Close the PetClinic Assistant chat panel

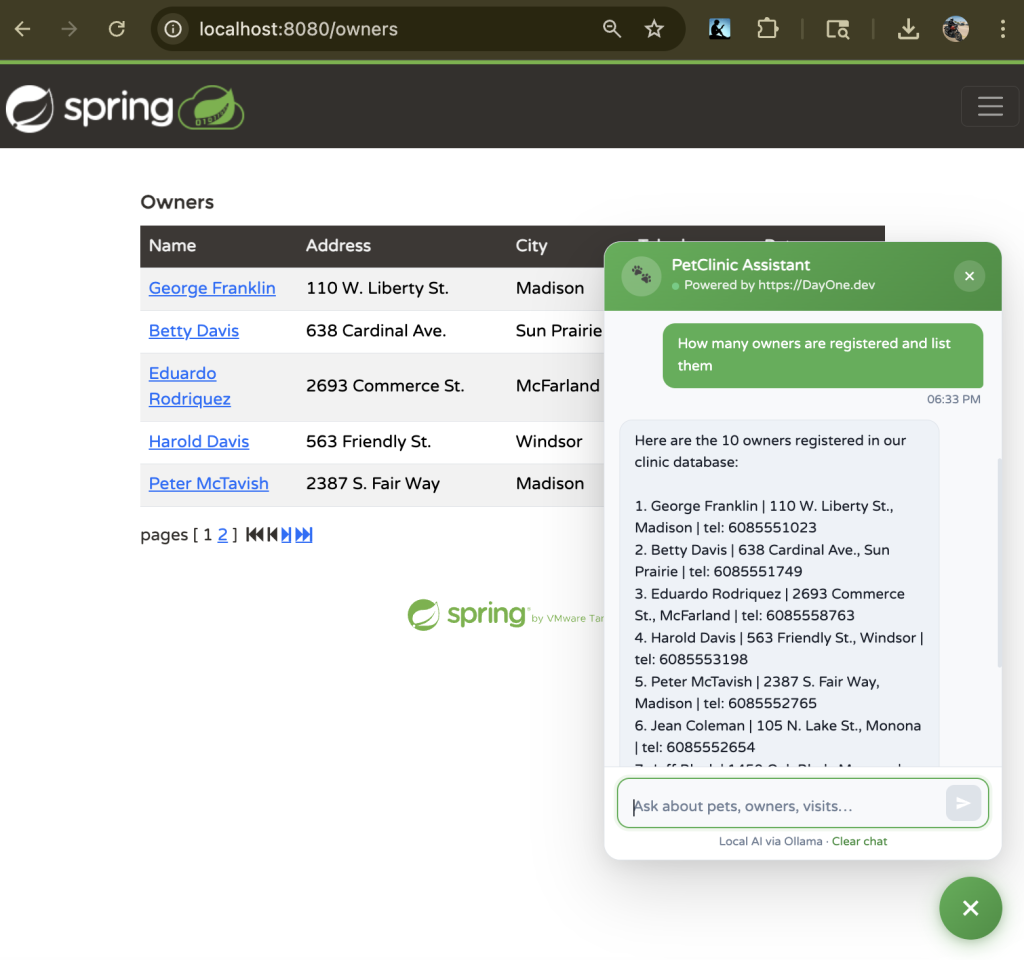[969, 276]
